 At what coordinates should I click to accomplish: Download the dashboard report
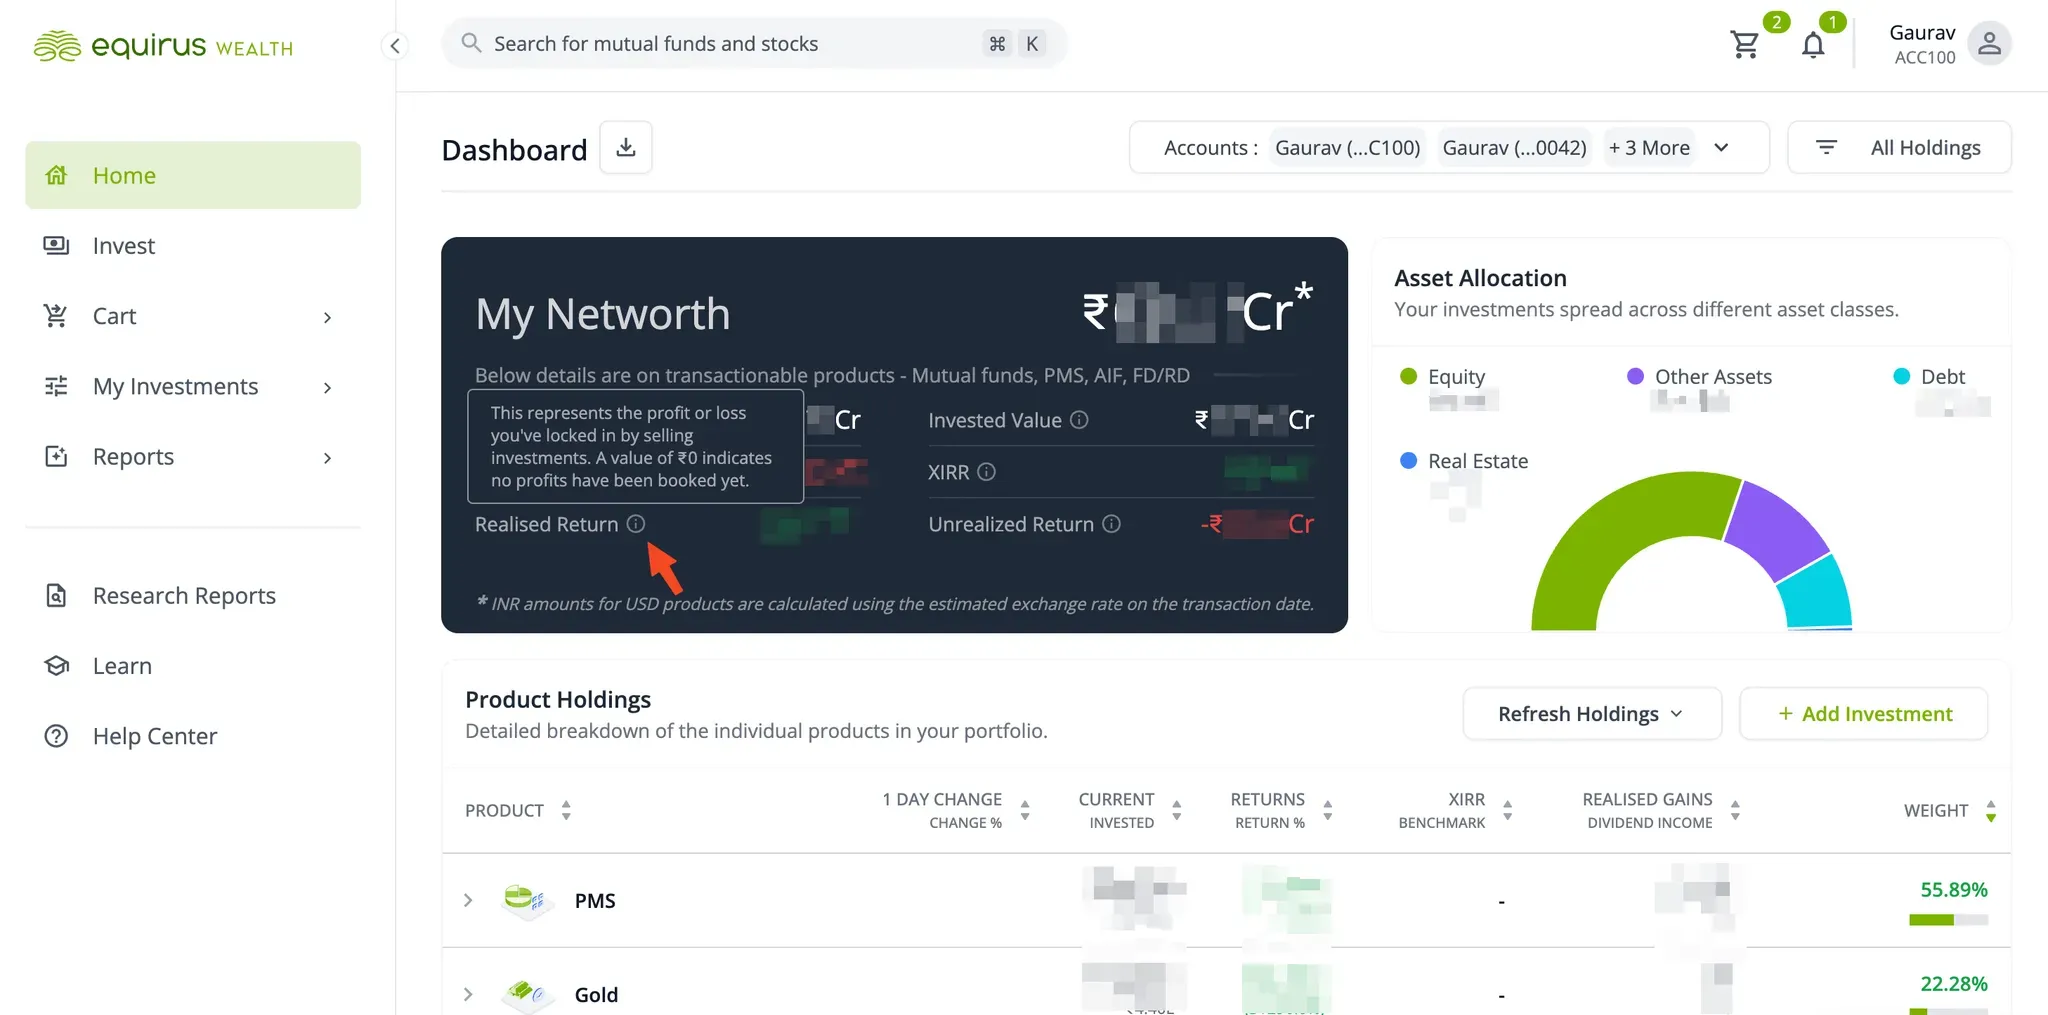(626, 148)
